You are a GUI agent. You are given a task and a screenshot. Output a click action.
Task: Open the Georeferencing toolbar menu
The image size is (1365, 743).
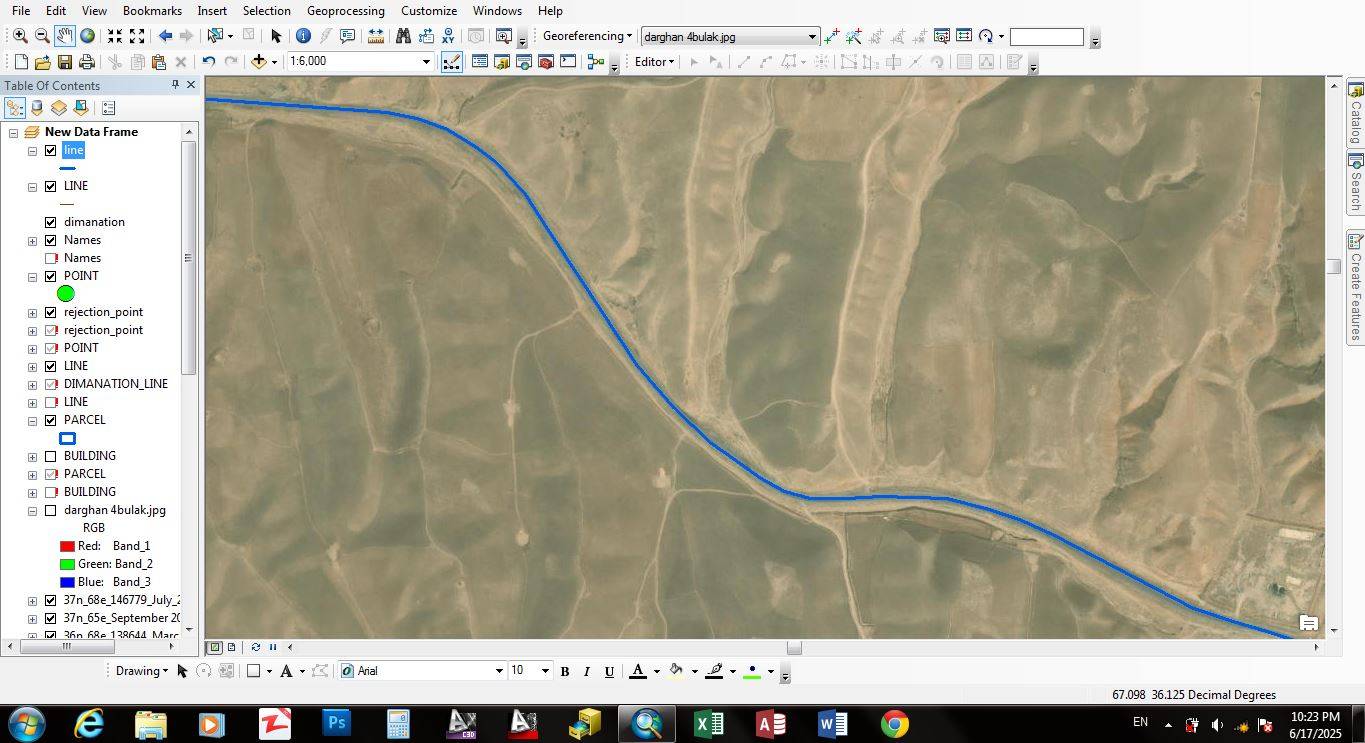587,36
